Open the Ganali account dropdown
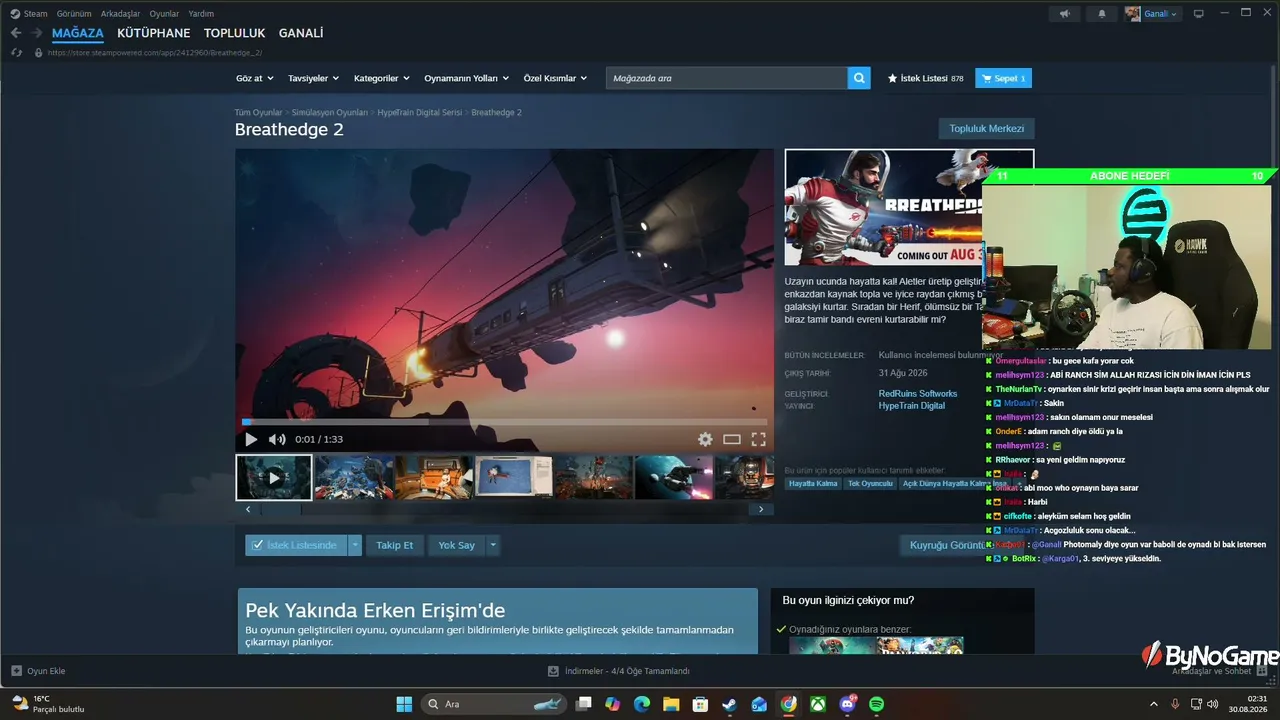This screenshot has height=720, width=1280. tap(1153, 14)
